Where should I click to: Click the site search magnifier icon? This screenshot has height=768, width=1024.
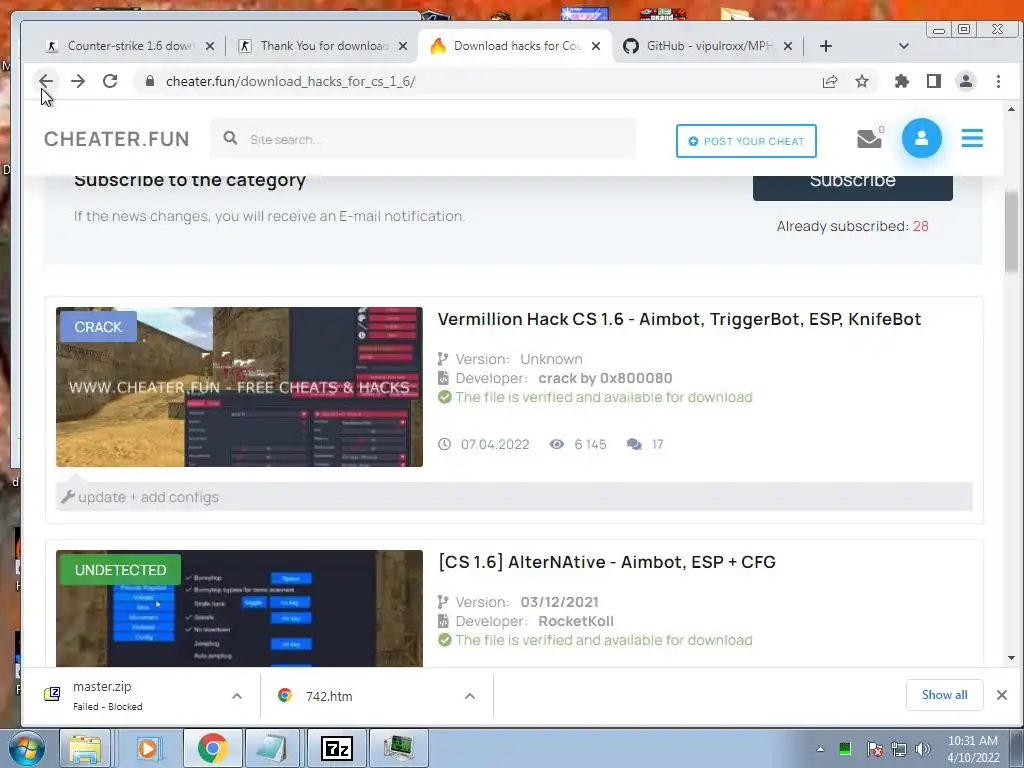tap(230, 138)
